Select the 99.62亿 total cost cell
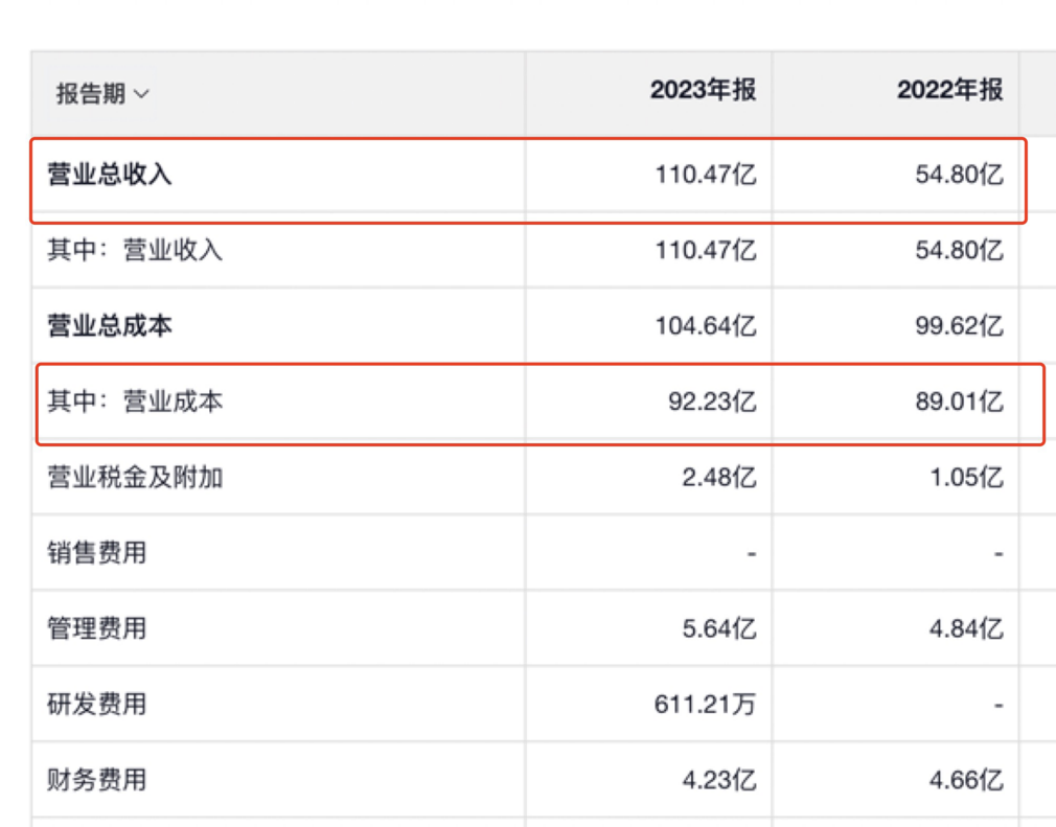This screenshot has height=827, width=1056. tap(958, 326)
